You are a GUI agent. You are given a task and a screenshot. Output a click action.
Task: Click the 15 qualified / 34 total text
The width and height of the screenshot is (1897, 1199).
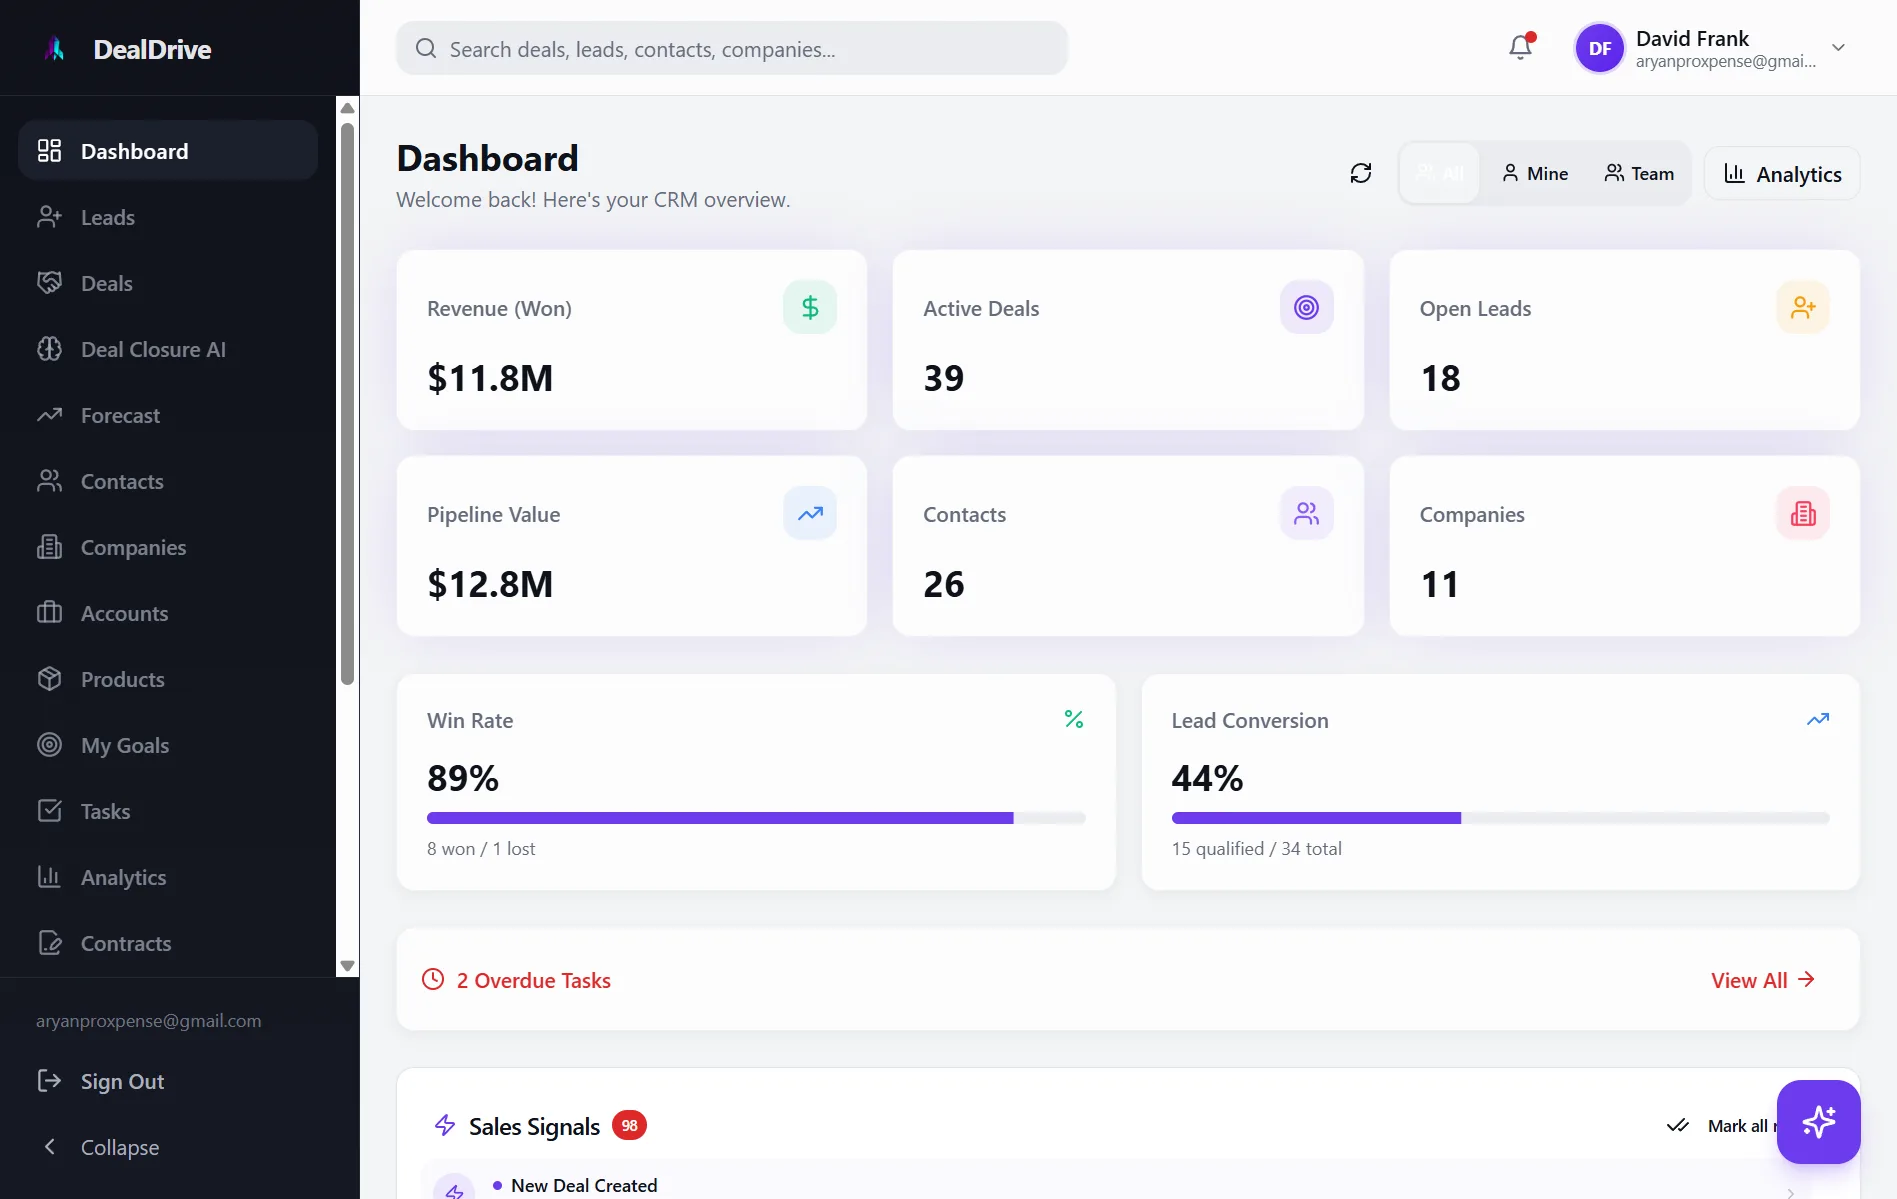pos(1256,848)
